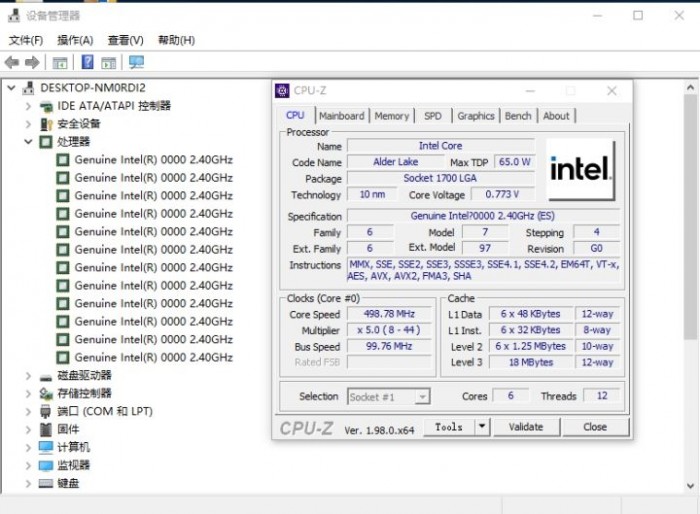Open the Tools dropdown arrow in CPU-Z

(482, 427)
